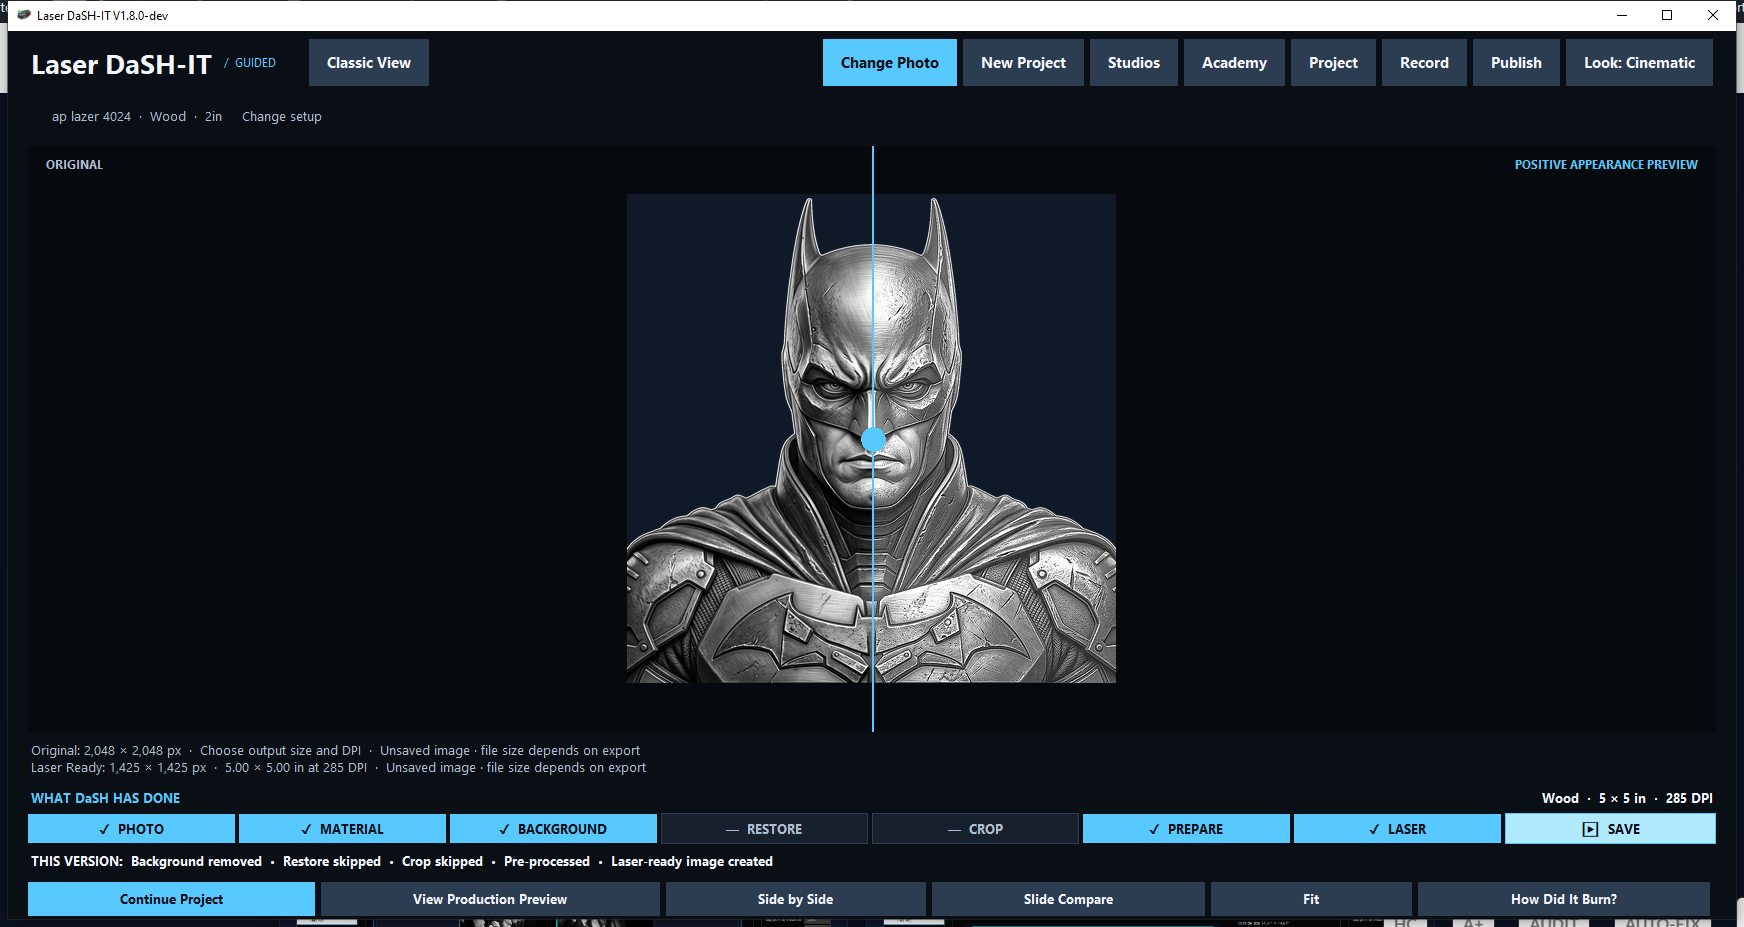Click the compare slider handle on the image

pos(873,439)
